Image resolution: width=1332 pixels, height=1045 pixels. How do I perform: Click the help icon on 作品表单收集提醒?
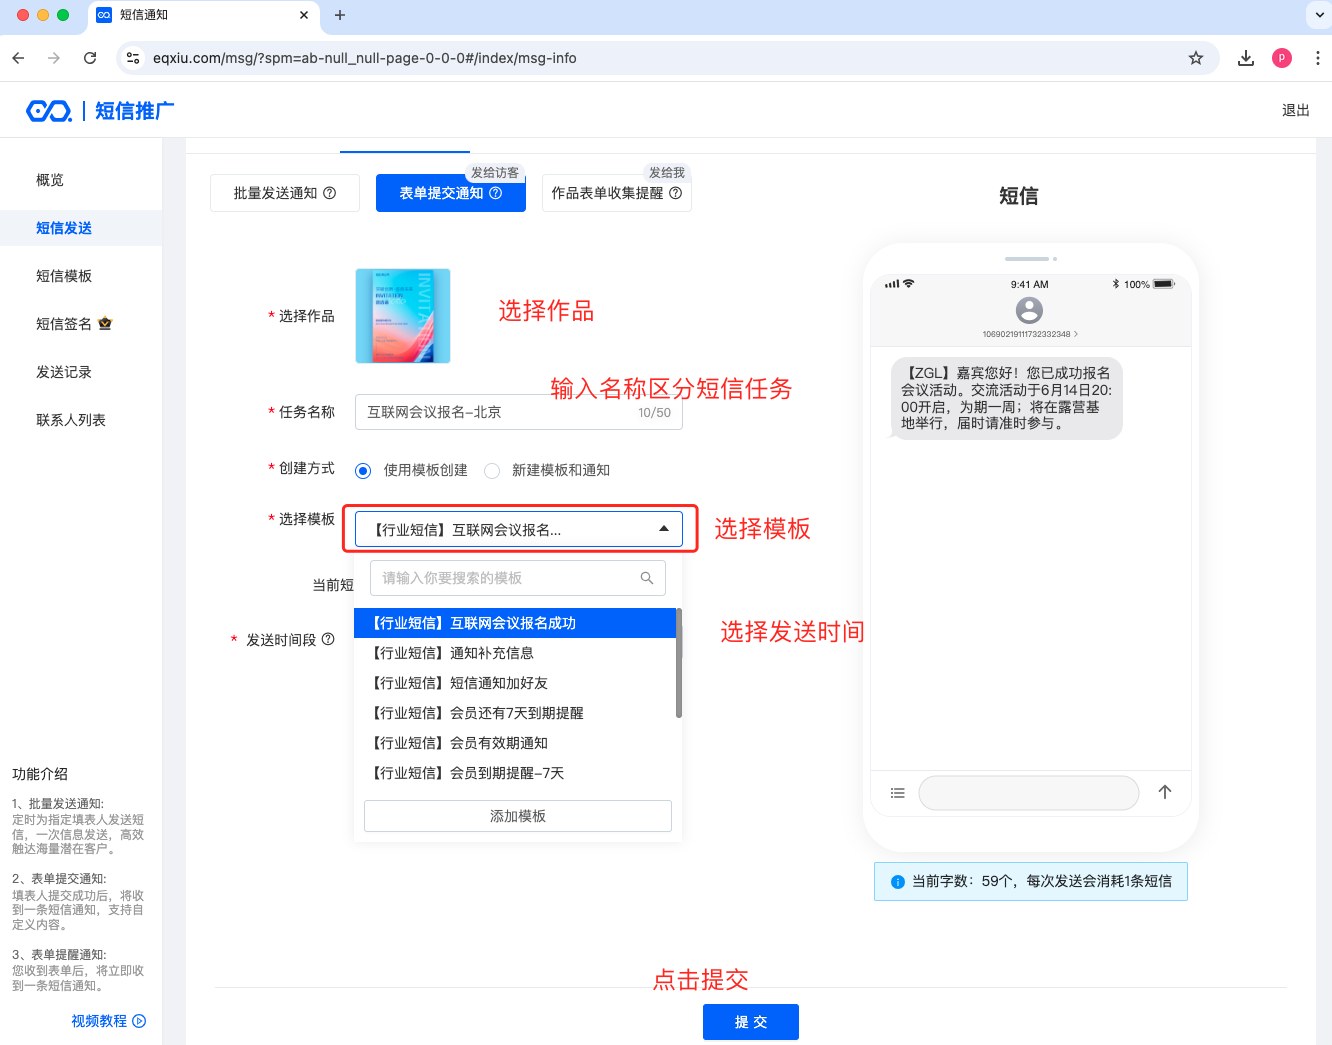(676, 193)
